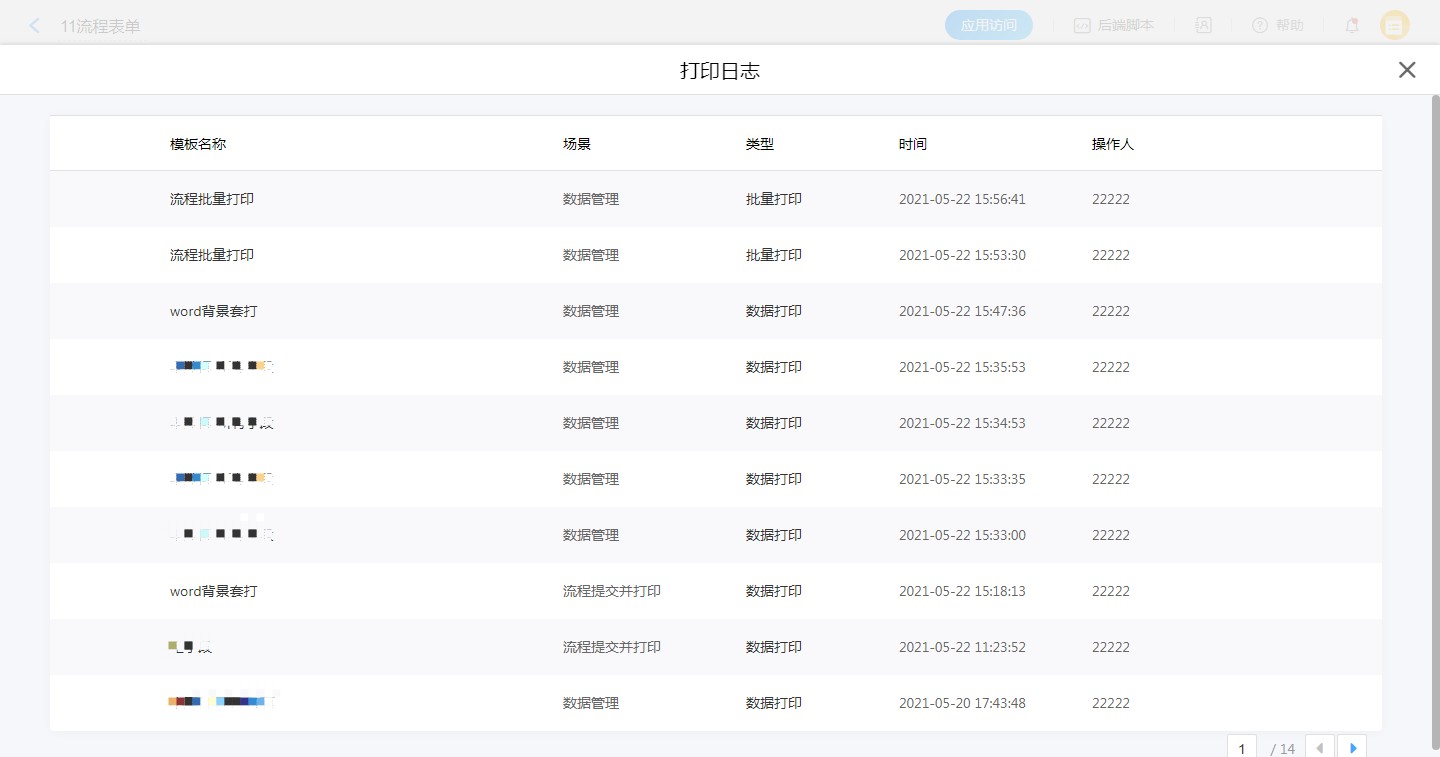Click the previous page arrow
1440x757 pixels.
coord(1320,748)
